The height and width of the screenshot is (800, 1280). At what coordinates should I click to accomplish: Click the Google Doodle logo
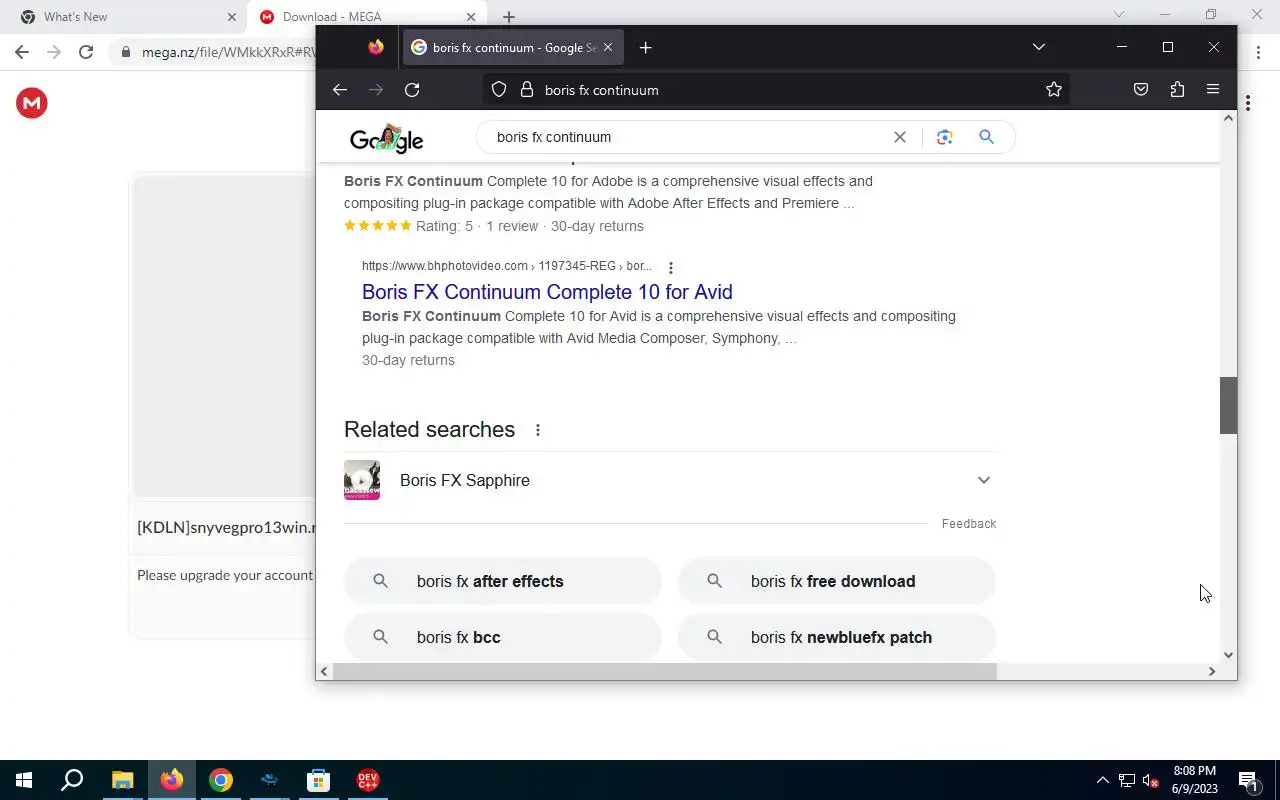(387, 138)
